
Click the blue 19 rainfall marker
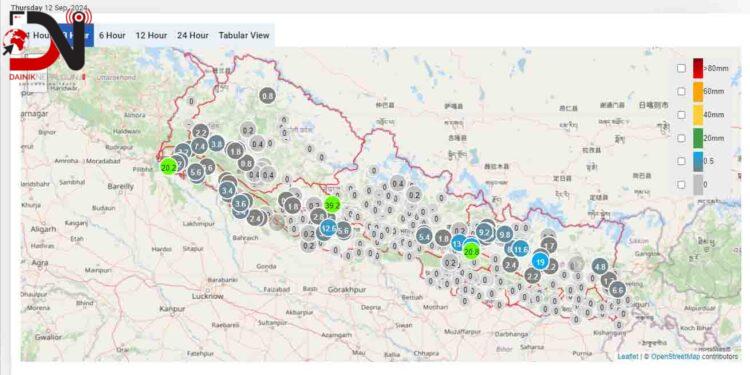click(x=540, y=262)
